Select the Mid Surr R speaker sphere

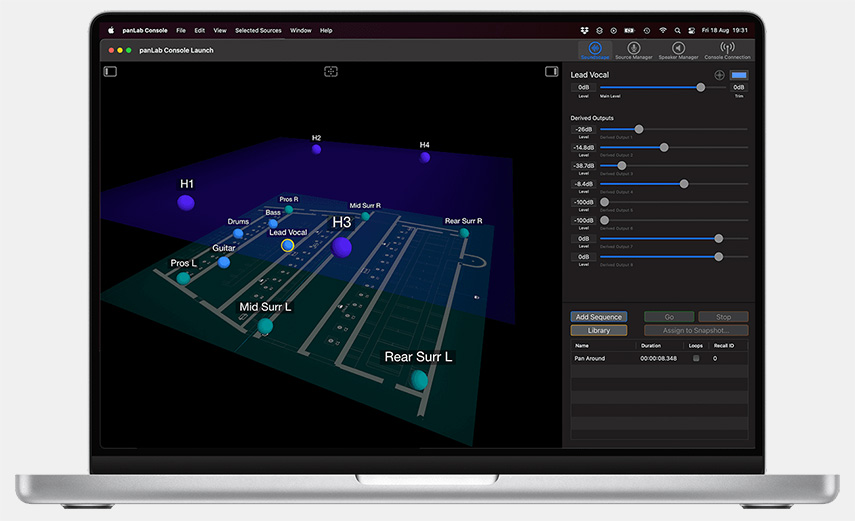[x=366, y=216]
